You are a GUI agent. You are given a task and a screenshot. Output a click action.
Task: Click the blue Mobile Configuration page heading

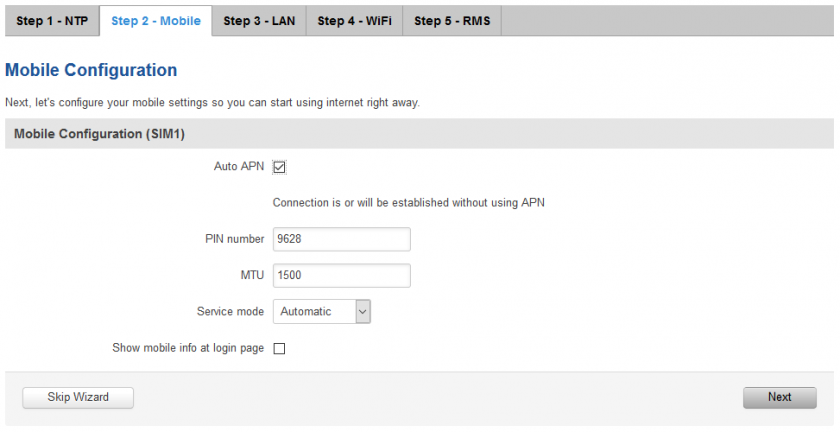click(91, 70)
